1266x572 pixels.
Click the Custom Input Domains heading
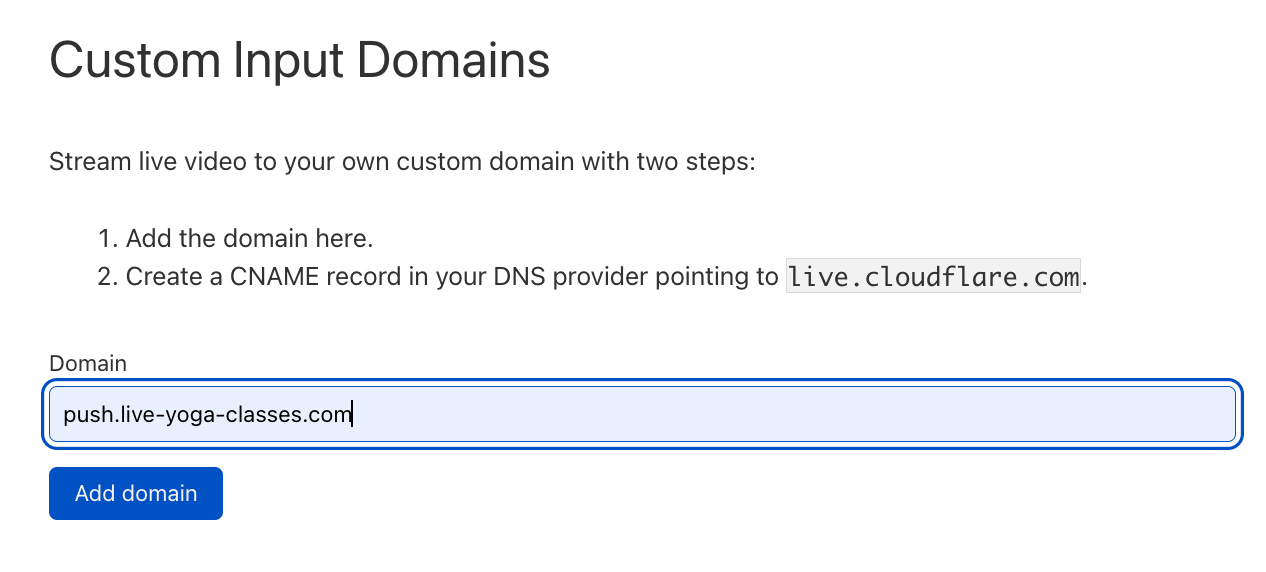tap(299, 60)
